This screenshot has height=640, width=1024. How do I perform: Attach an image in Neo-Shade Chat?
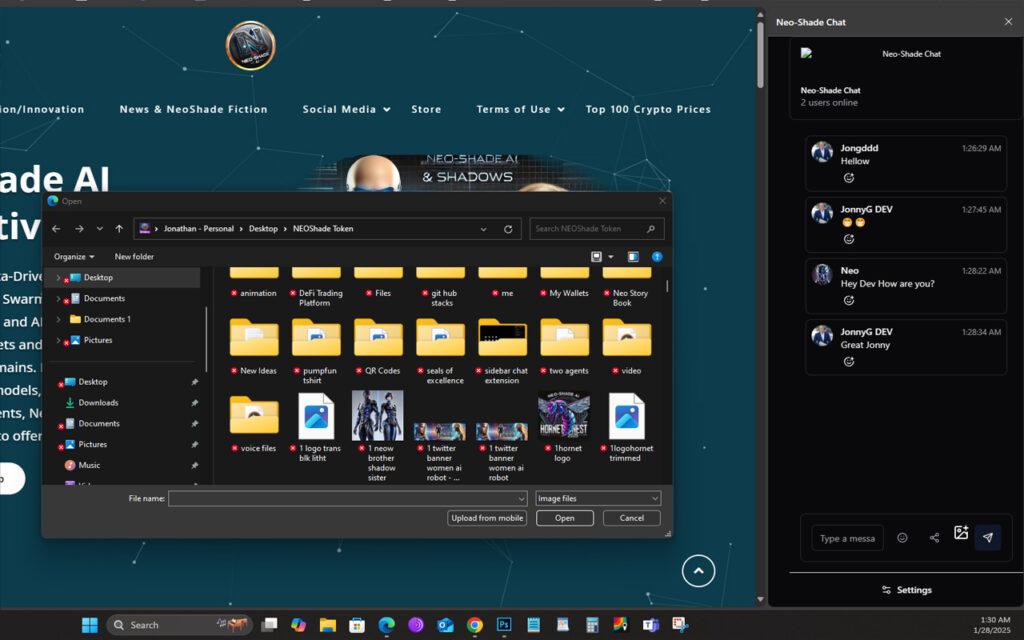click(x=961, y=533)
